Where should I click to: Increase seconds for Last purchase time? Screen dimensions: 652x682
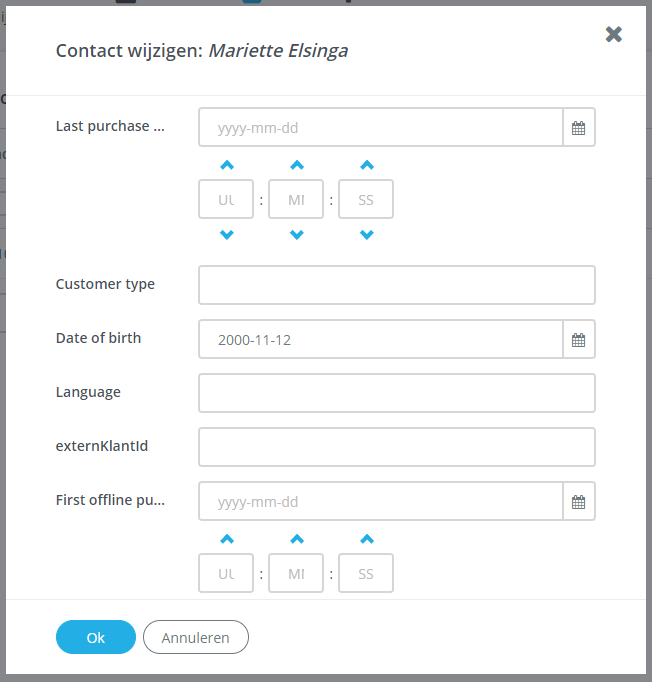(366, 165)
